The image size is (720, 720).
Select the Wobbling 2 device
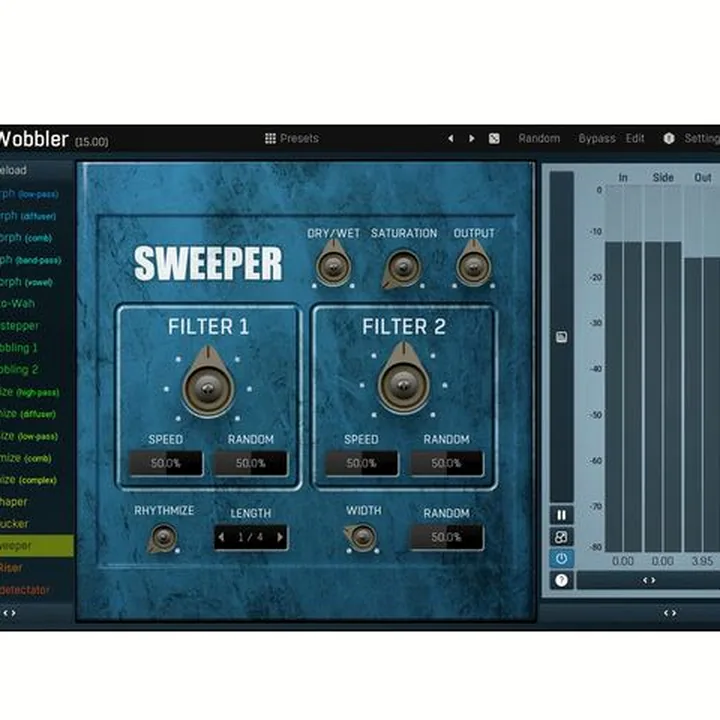(37, 370)
